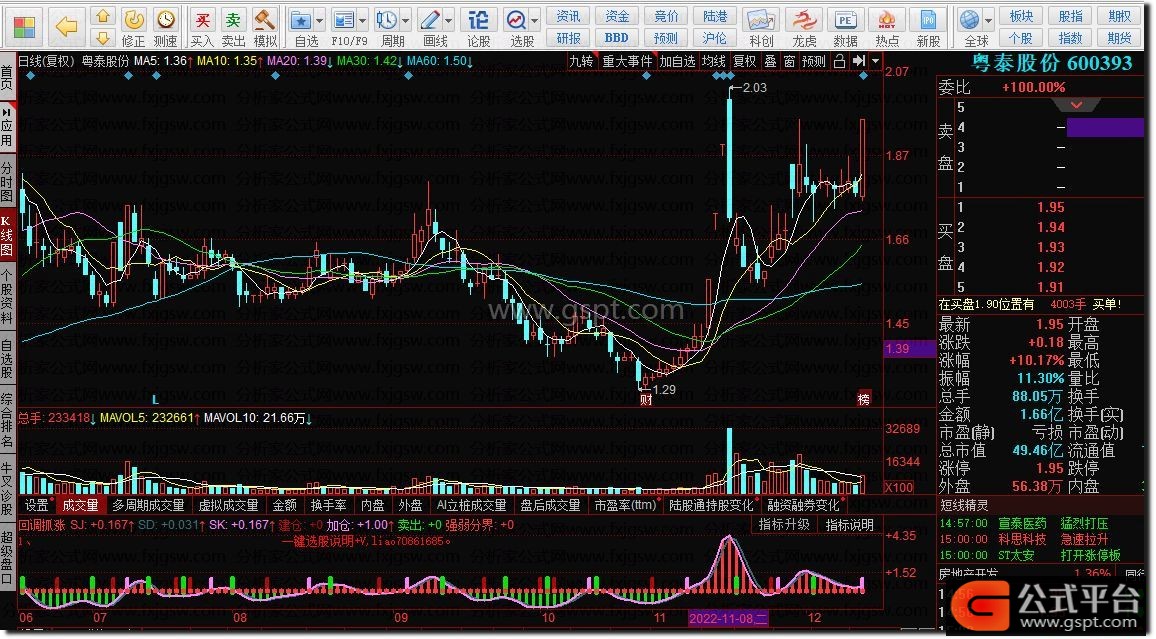The image size is (1156, 639).
Task: Expand the 选股 screener dropdown arrow
Action: point(535,21)
